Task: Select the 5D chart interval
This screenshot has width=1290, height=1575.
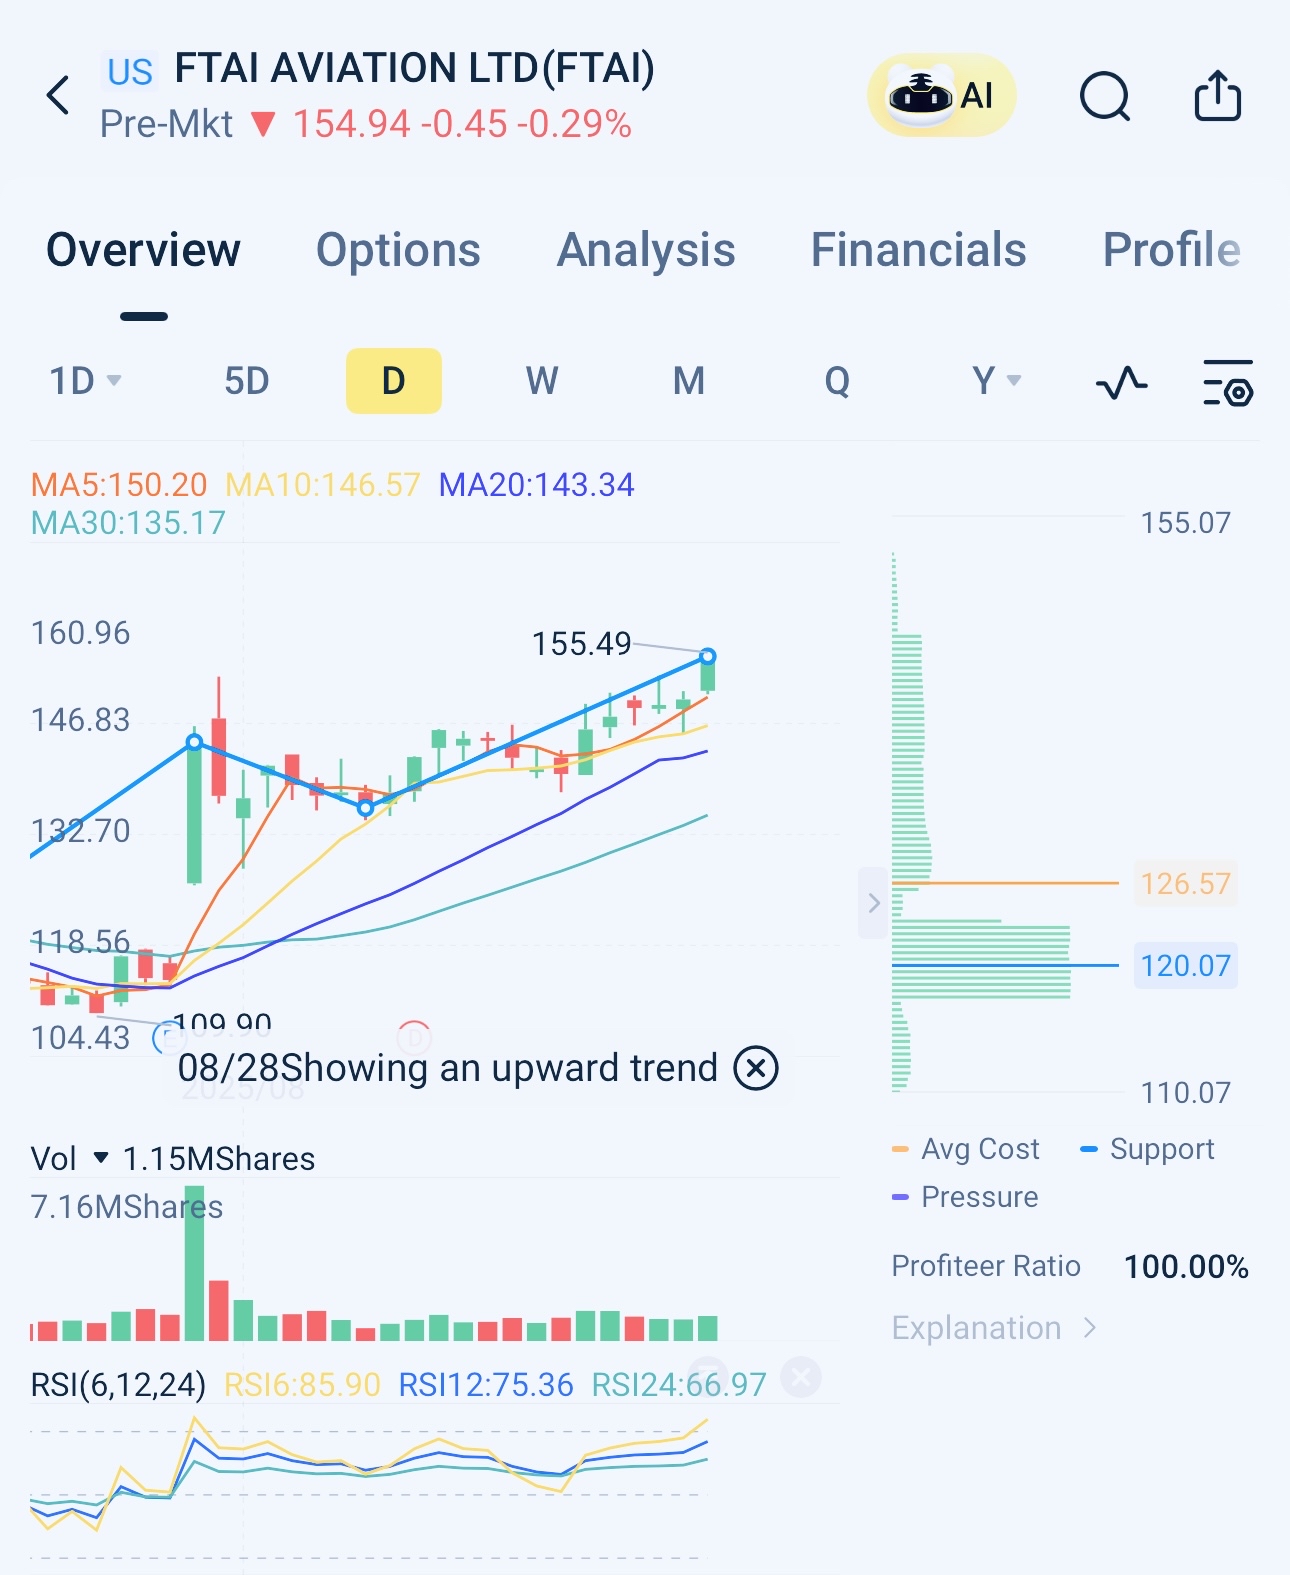Action: click(x=246, y=381)
